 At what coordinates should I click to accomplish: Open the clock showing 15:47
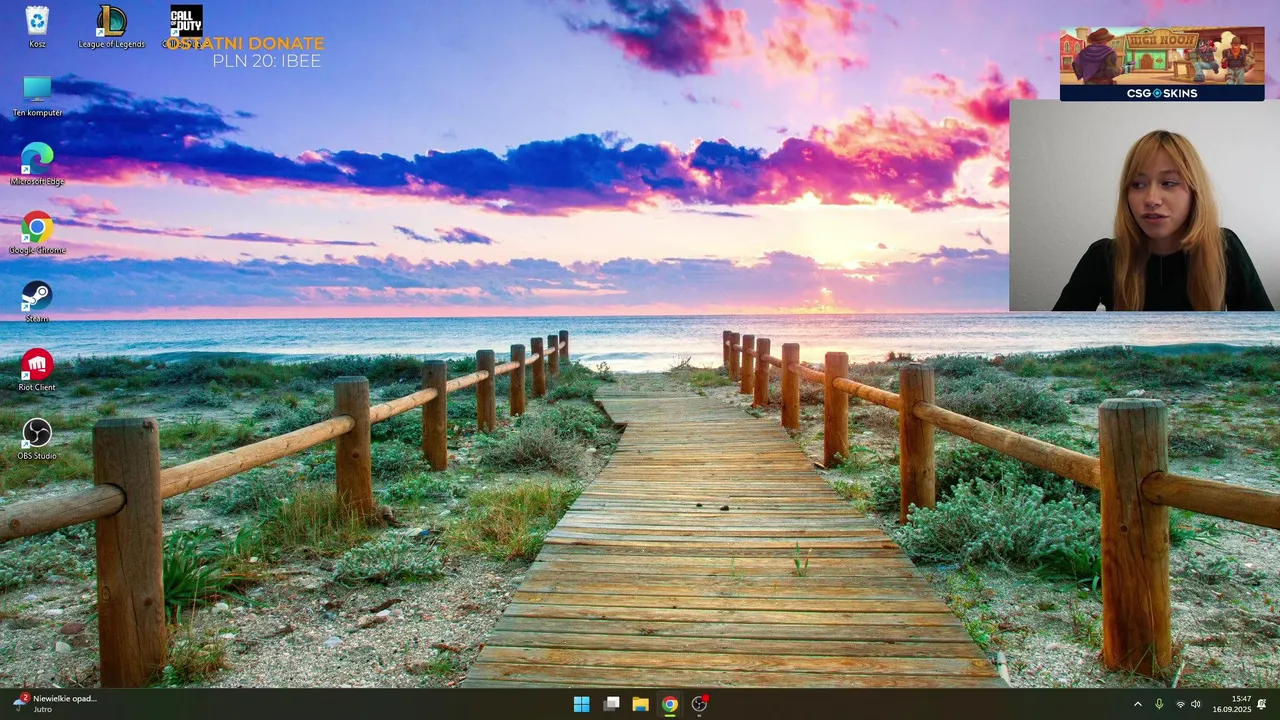click(x=1232, y=704)
